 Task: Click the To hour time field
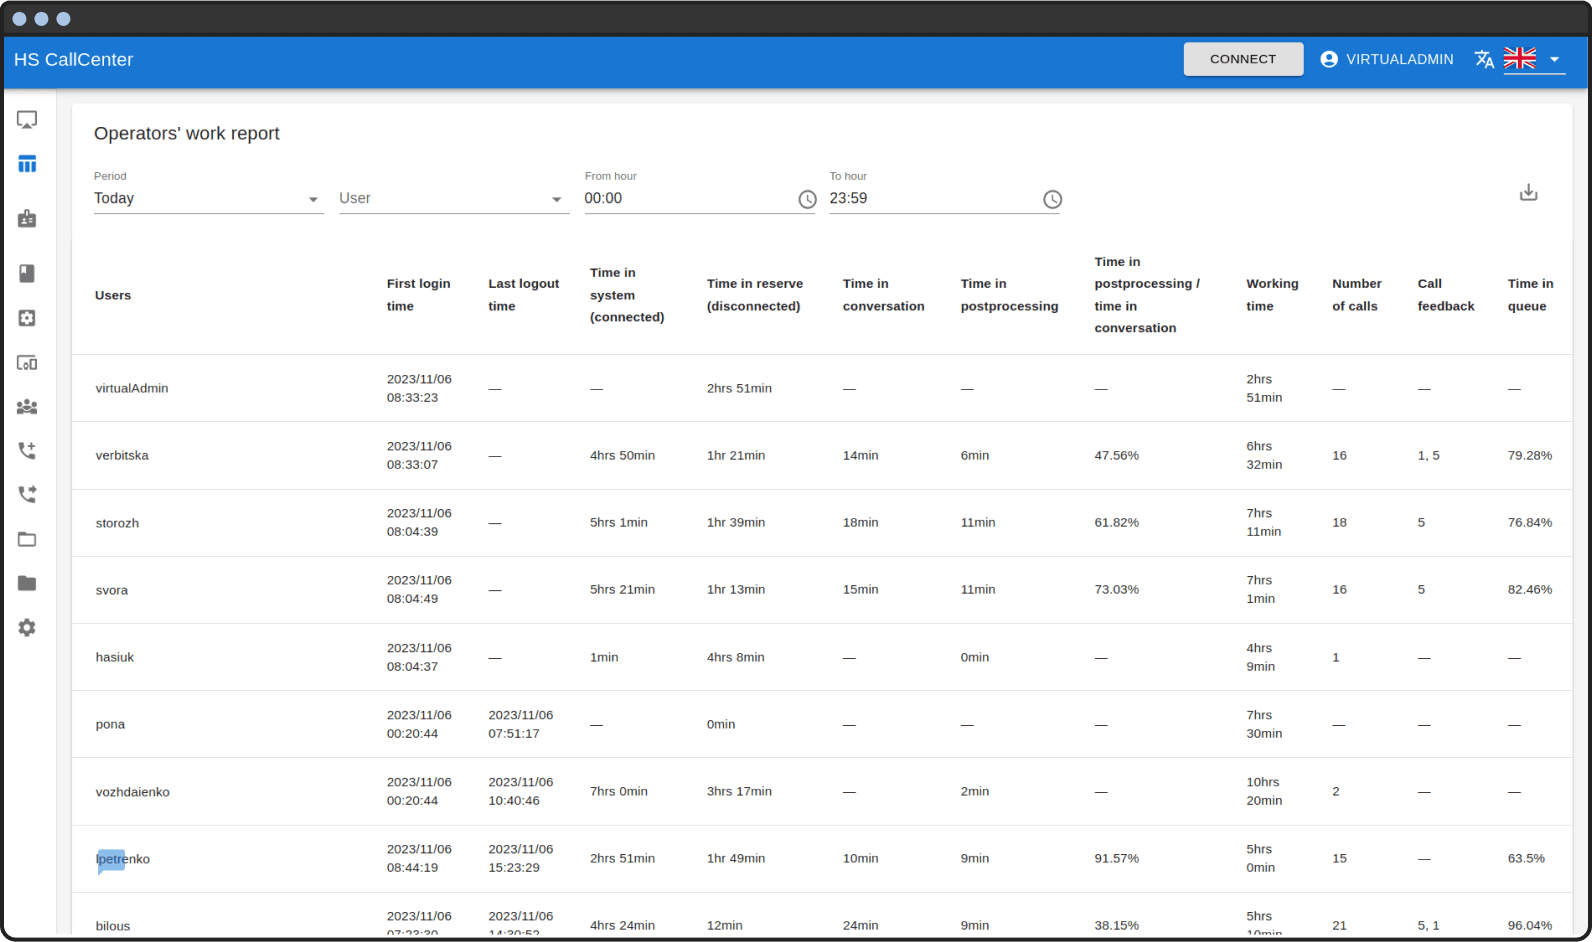tap(930, 199)
